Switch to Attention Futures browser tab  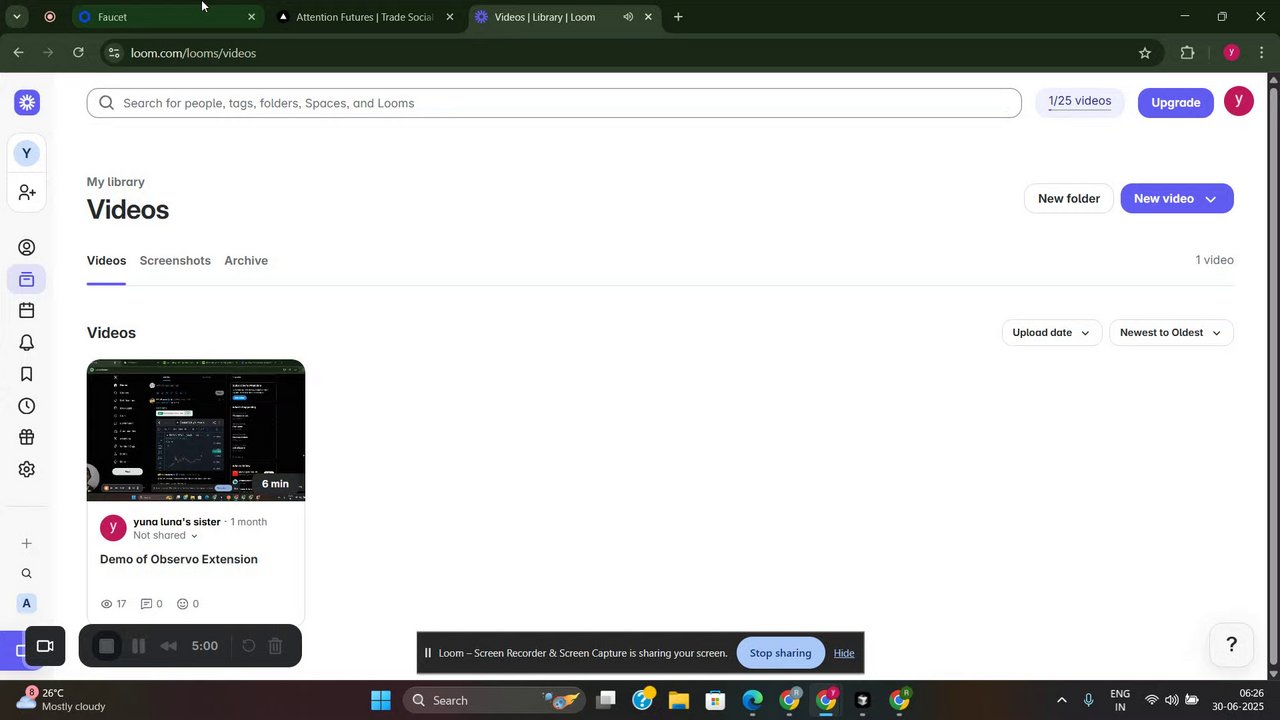pos(365,17)
